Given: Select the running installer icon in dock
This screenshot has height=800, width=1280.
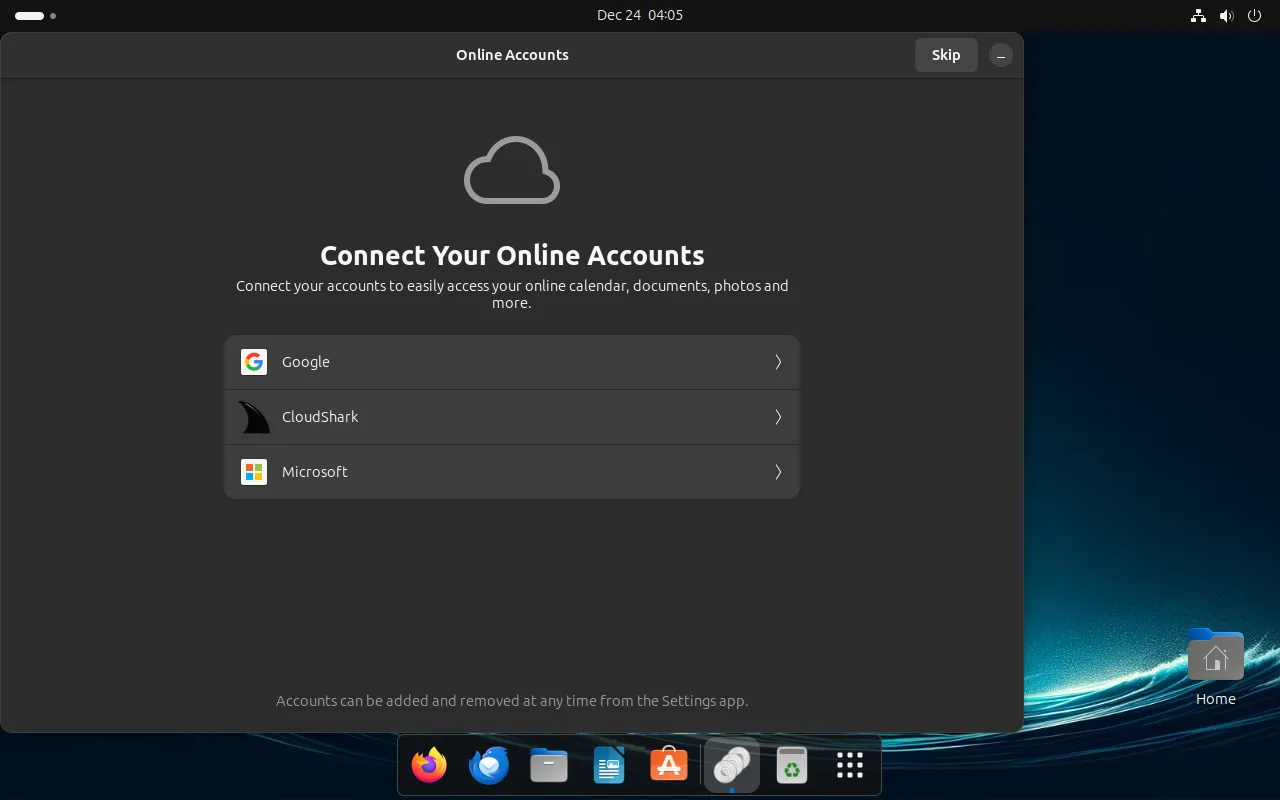Looking at the screenshot, I should click(732, 766).
